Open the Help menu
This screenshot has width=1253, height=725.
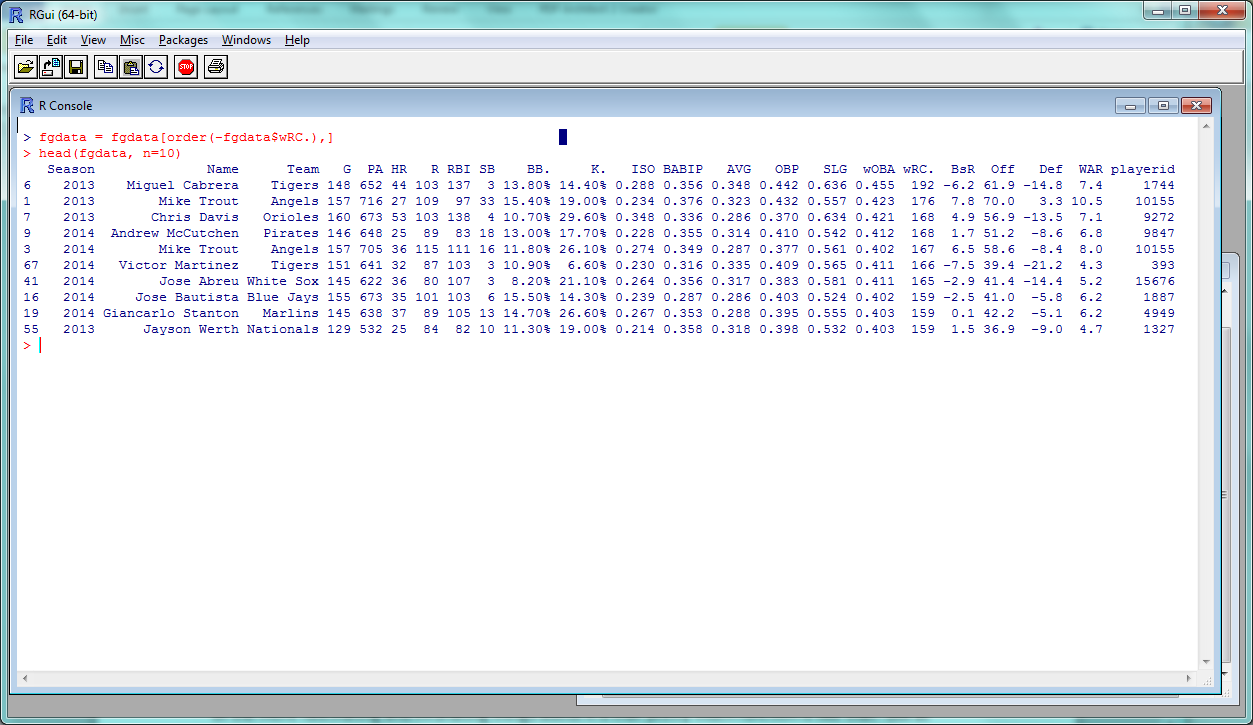[297, 40]
